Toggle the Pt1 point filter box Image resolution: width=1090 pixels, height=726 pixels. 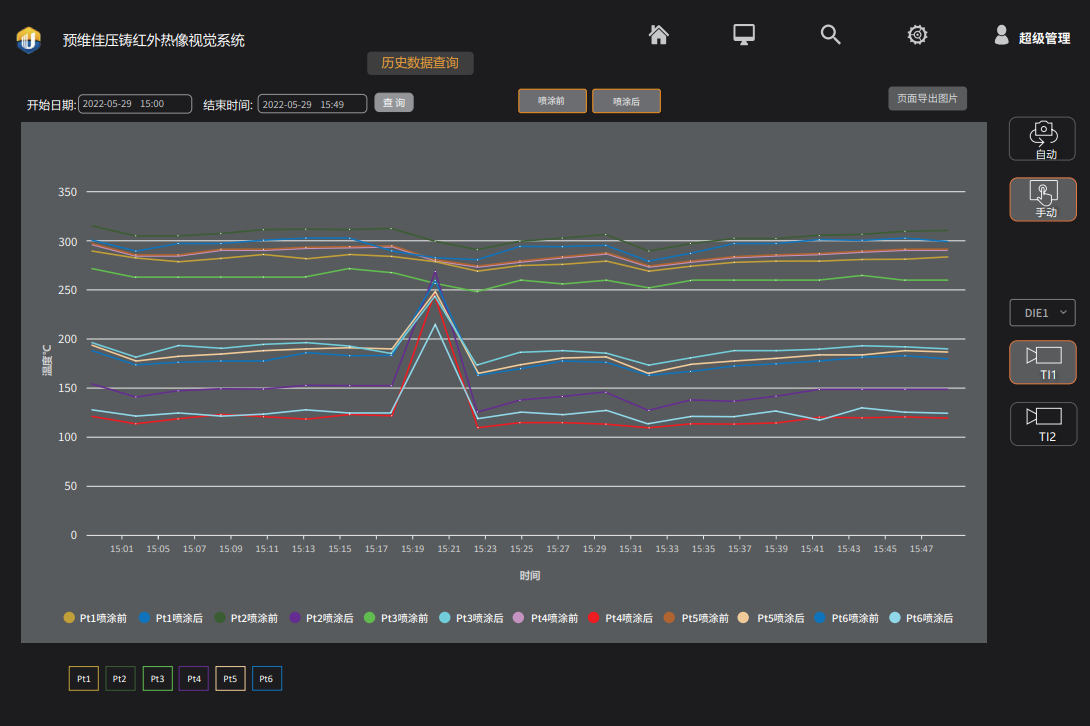point(83,679)
